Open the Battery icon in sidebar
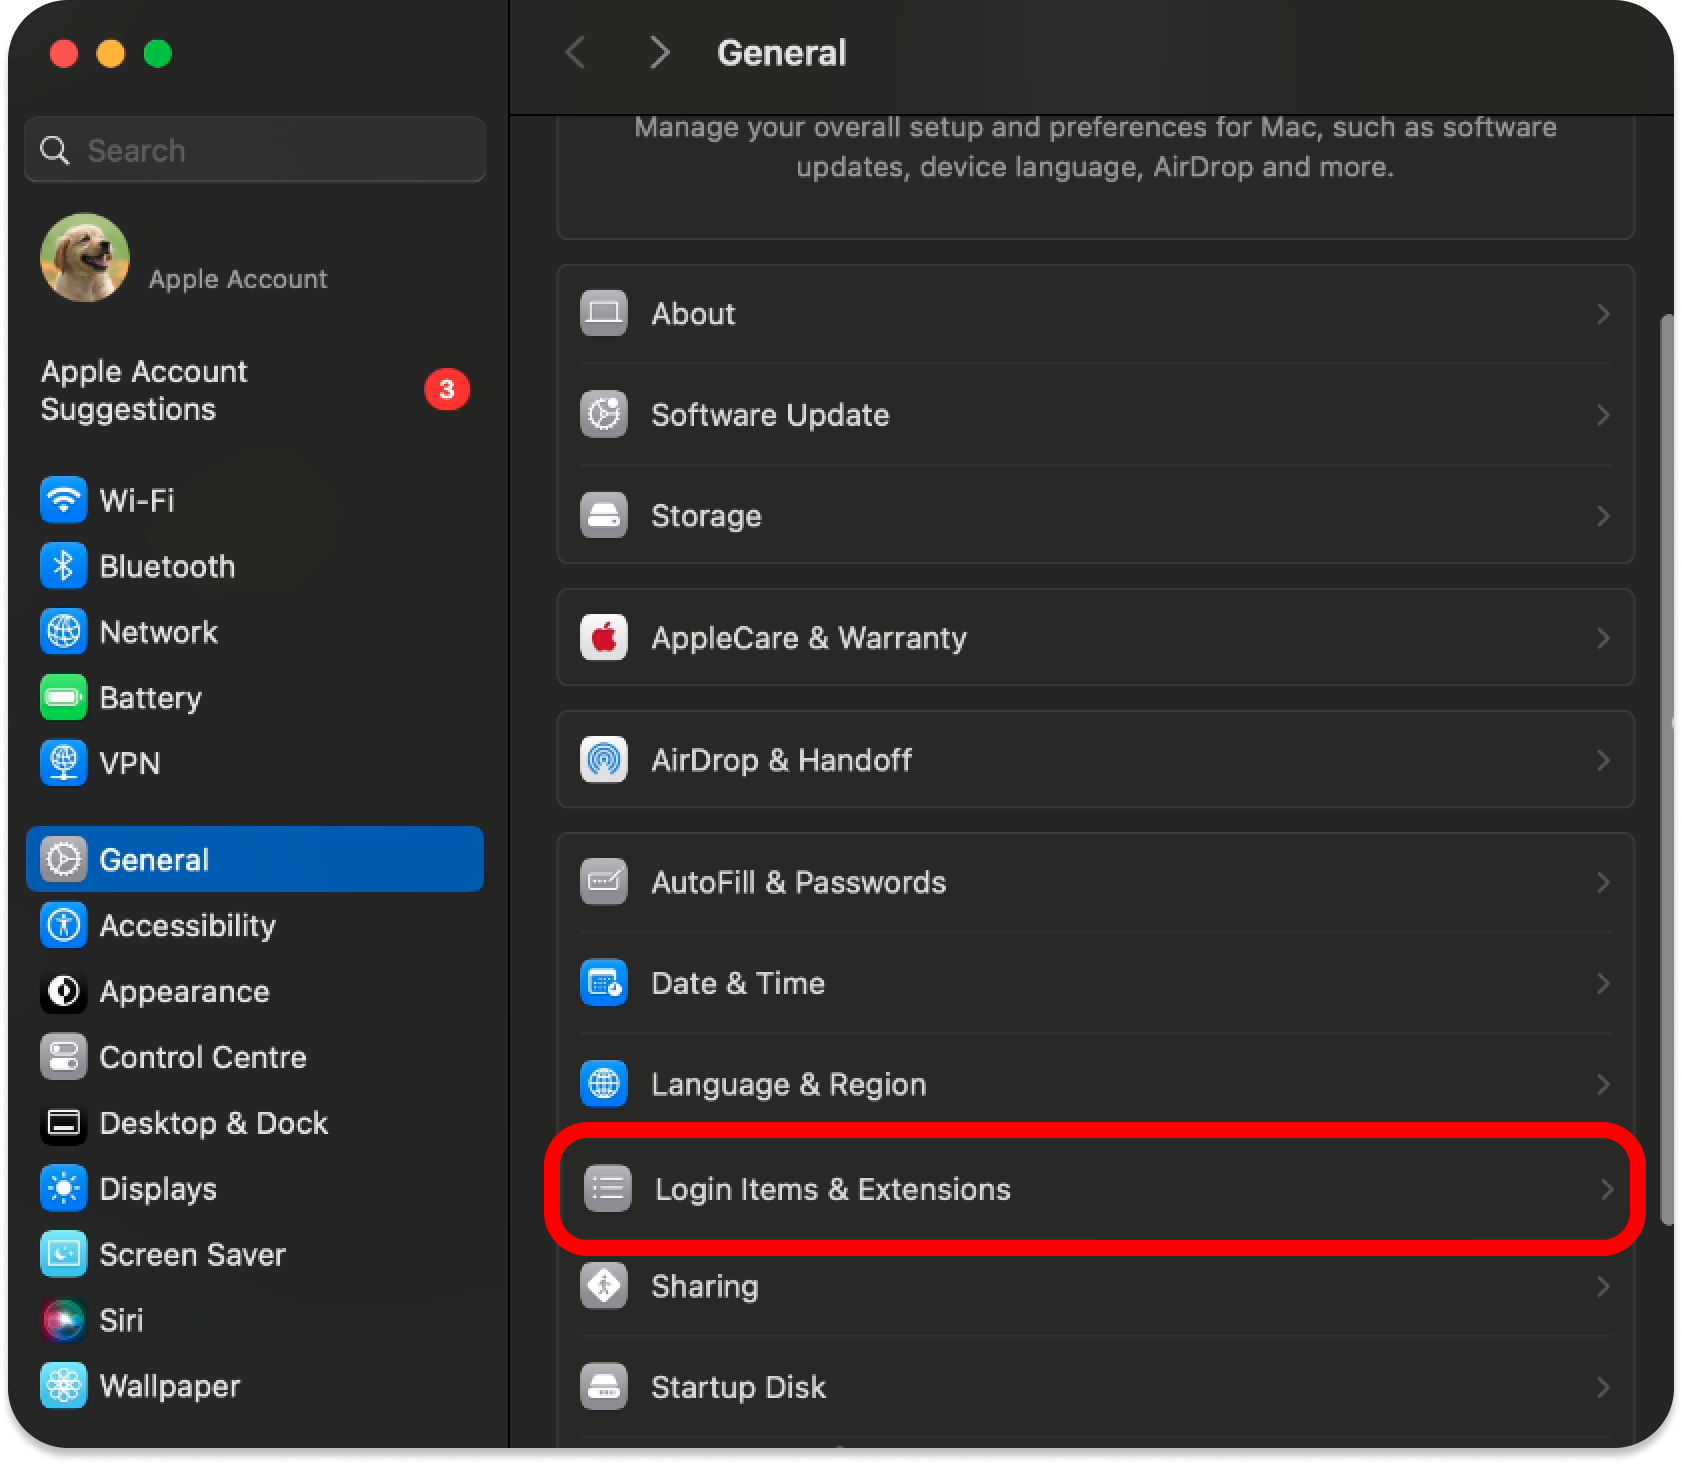Screen dimensions: 1682x1464 coord(63,697)
